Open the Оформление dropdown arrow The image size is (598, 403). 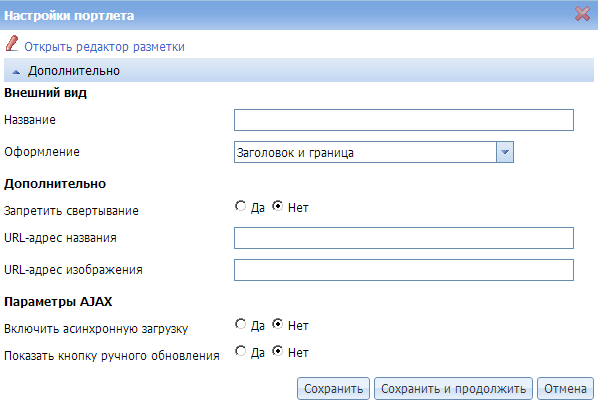point(505,152)
